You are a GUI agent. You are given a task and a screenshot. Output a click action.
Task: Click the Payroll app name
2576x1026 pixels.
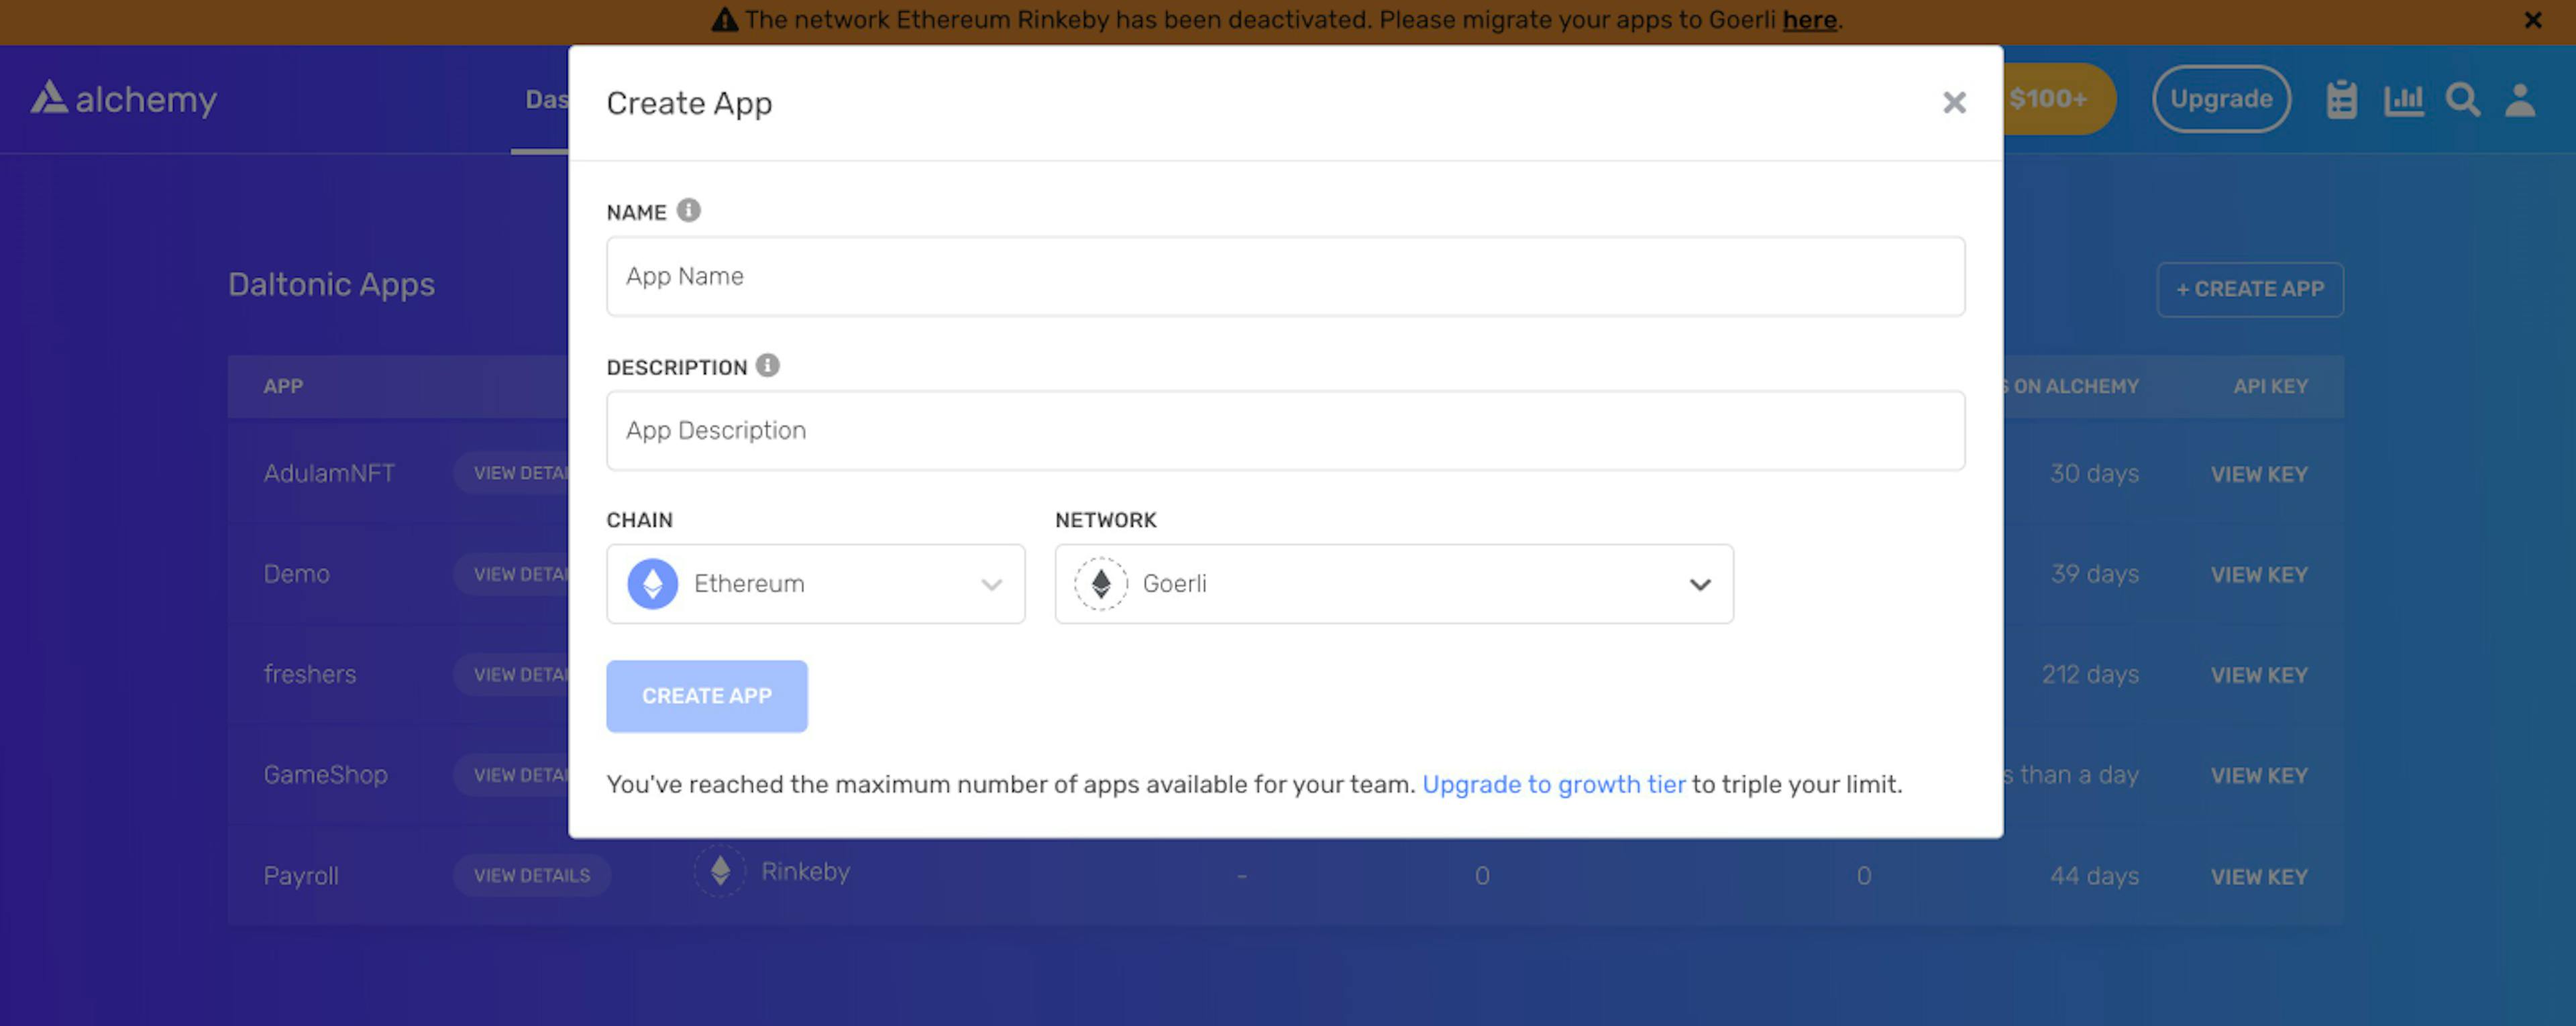click(x=301, y=876)
